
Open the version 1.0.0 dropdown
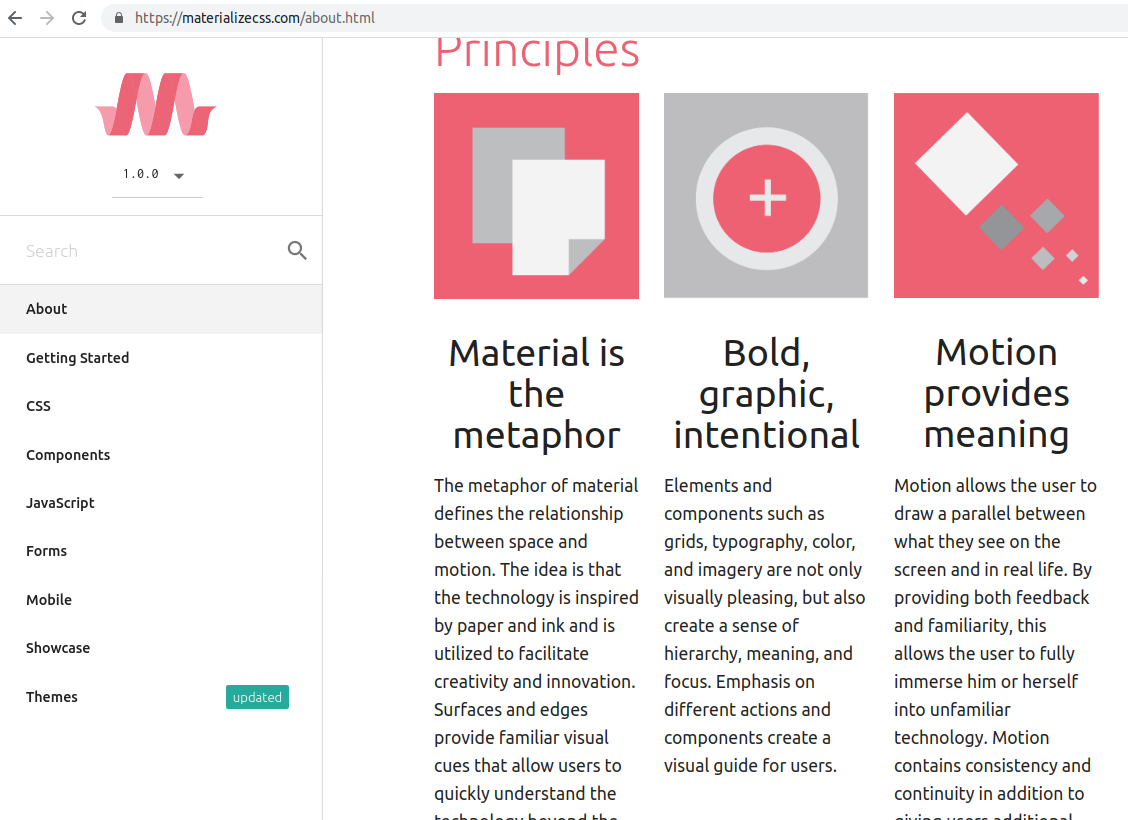[x=157, y=173]
